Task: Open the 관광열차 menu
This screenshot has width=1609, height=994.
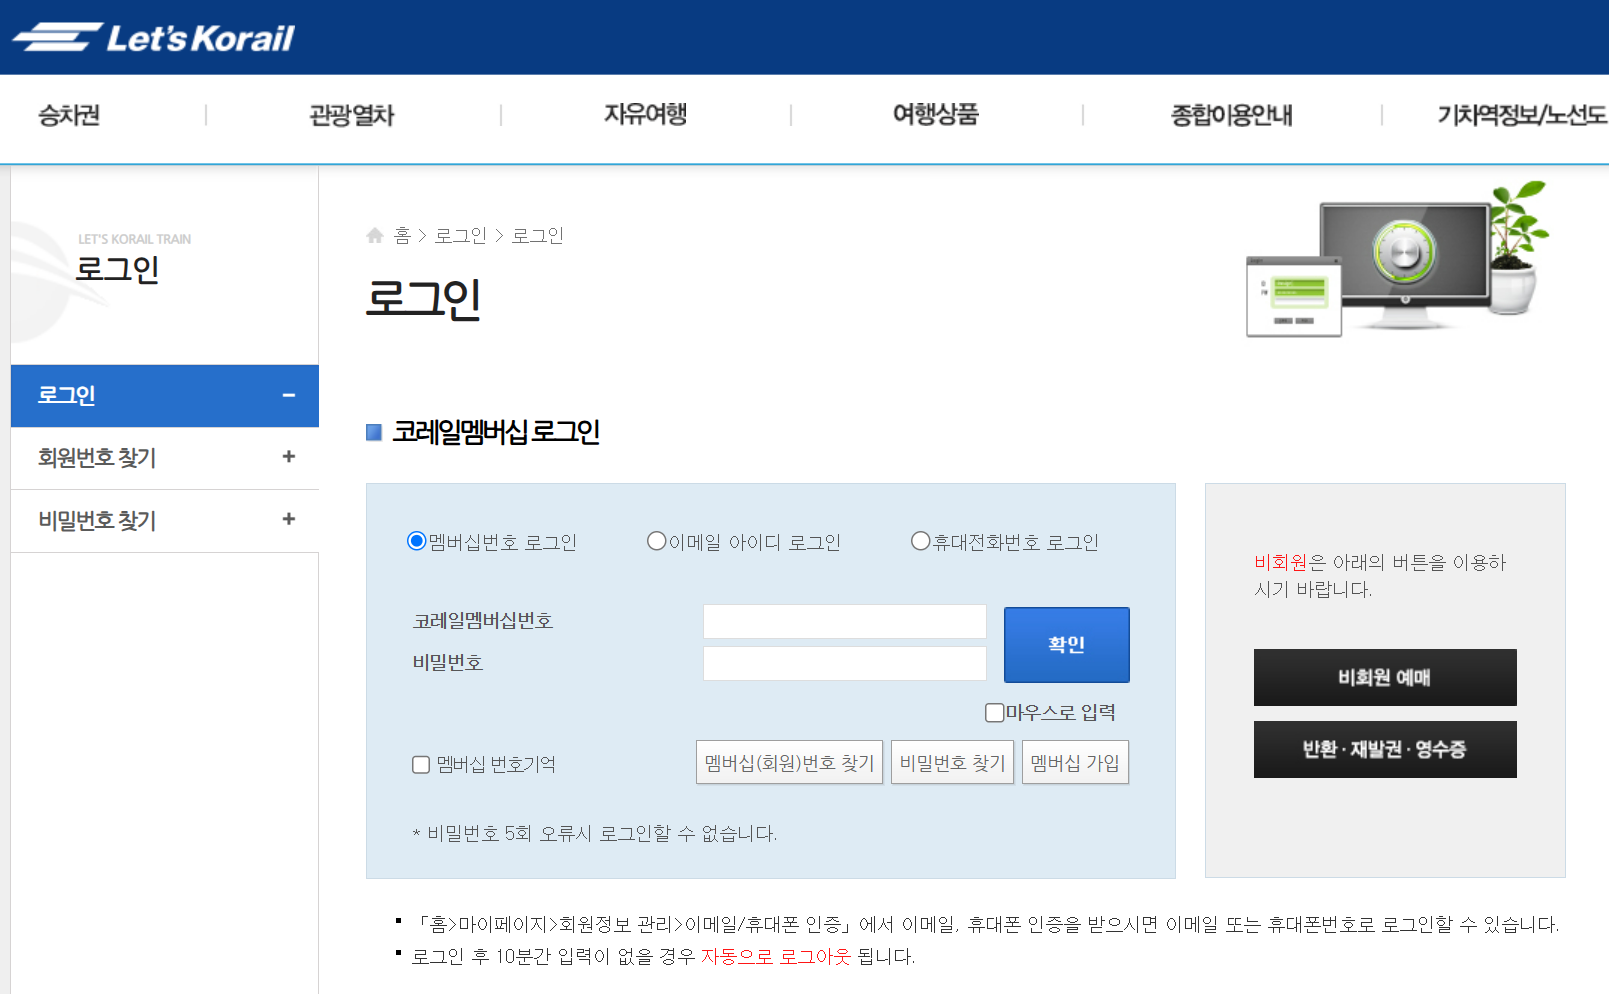Action: 352,115
